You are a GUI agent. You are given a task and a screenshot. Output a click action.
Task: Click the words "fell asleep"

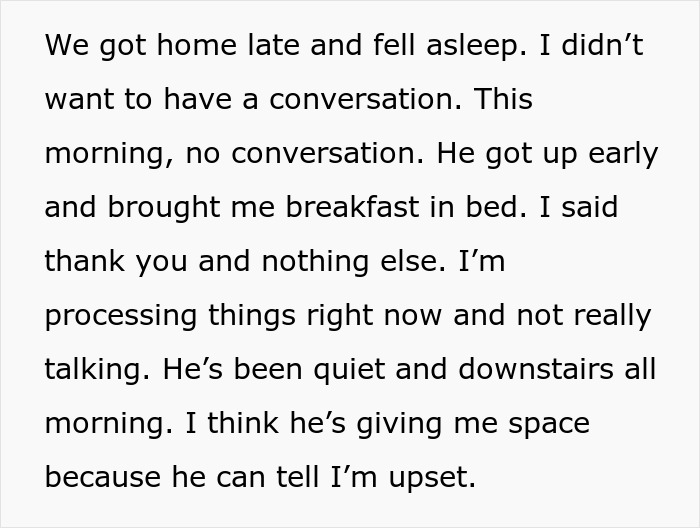click(x=435, y=46)
